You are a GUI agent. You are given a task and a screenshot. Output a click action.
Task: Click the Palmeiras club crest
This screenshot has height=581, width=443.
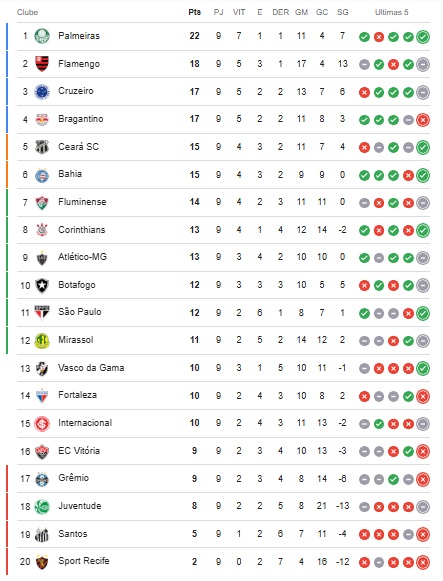(42, 36)
